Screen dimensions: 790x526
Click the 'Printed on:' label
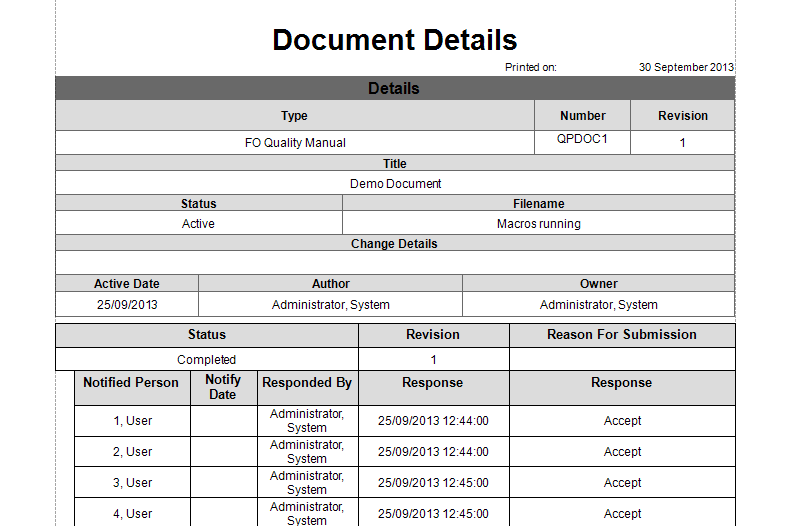pyautogui.click(x=531, y=67)
